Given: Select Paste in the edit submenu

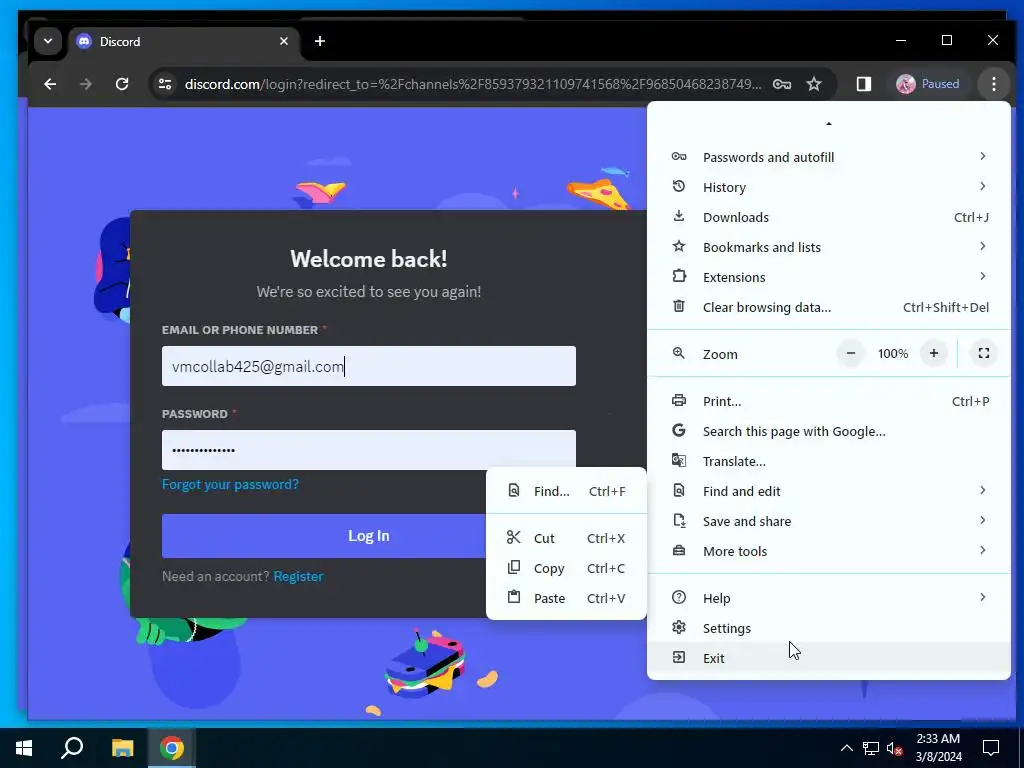Looking at the screenshot, I should pyautogui.click(x=566, y=598).
